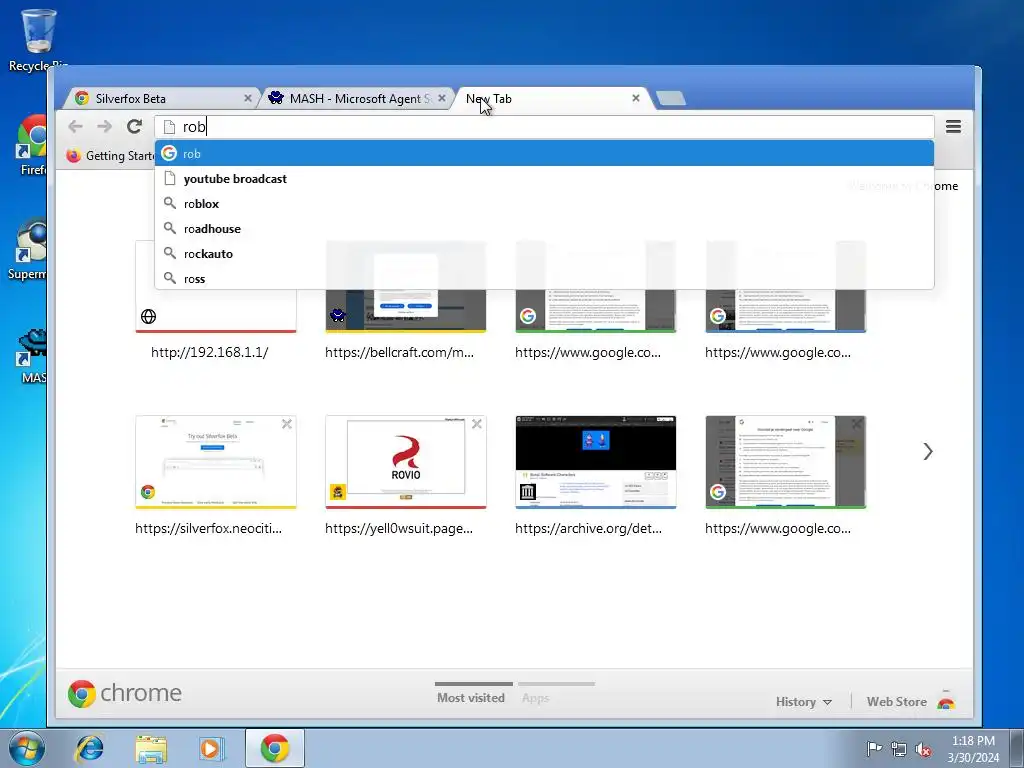Image resolution: width=1024 pixels, height=768 pixels.
Task: Click the address bar containing 'rob'
Action: click(544, 127)
